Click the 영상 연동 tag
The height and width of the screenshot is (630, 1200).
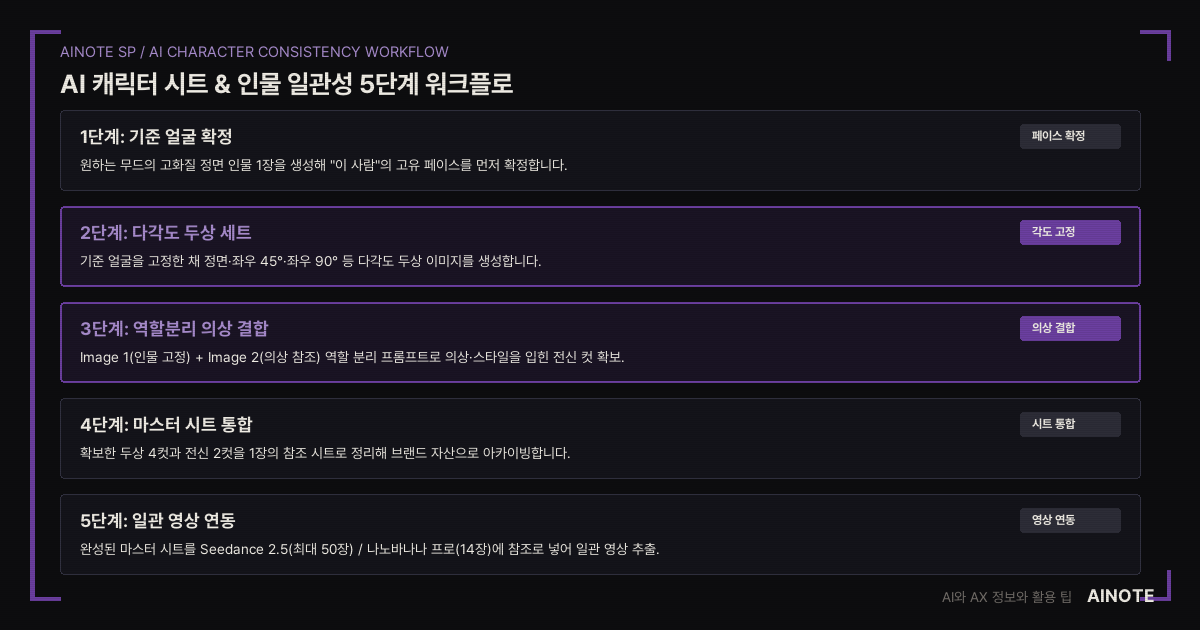[x=1070, y=520]
